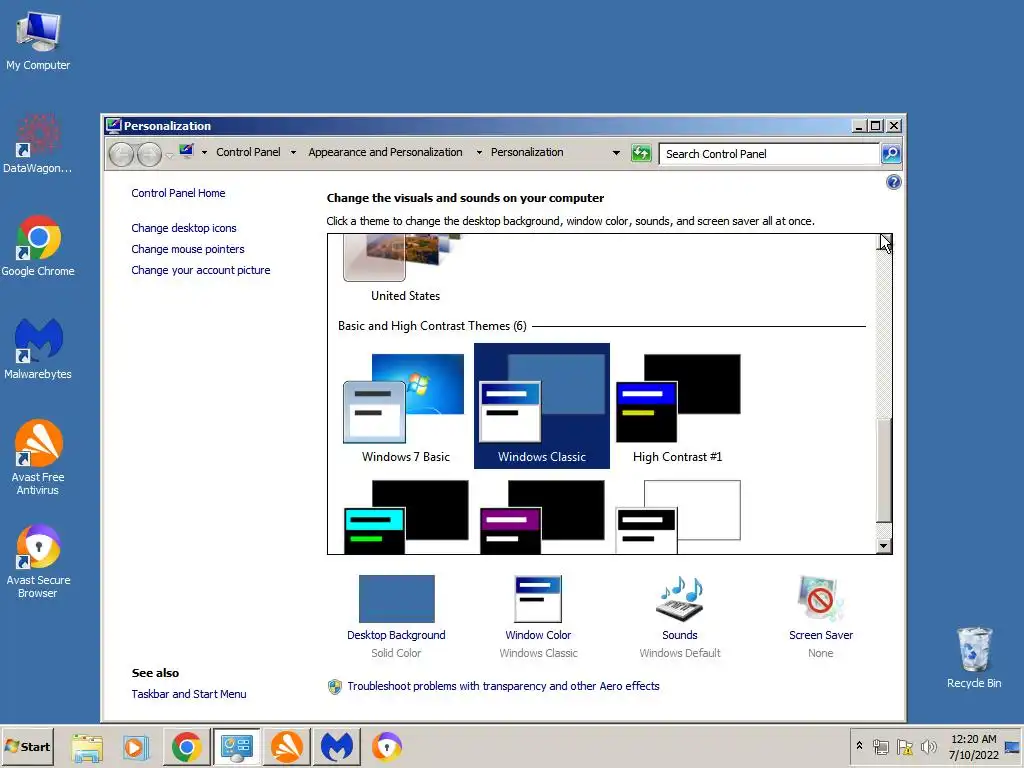1024x768 pixels.
Task: Click the green Refresh button
Action: click(641, 153)
